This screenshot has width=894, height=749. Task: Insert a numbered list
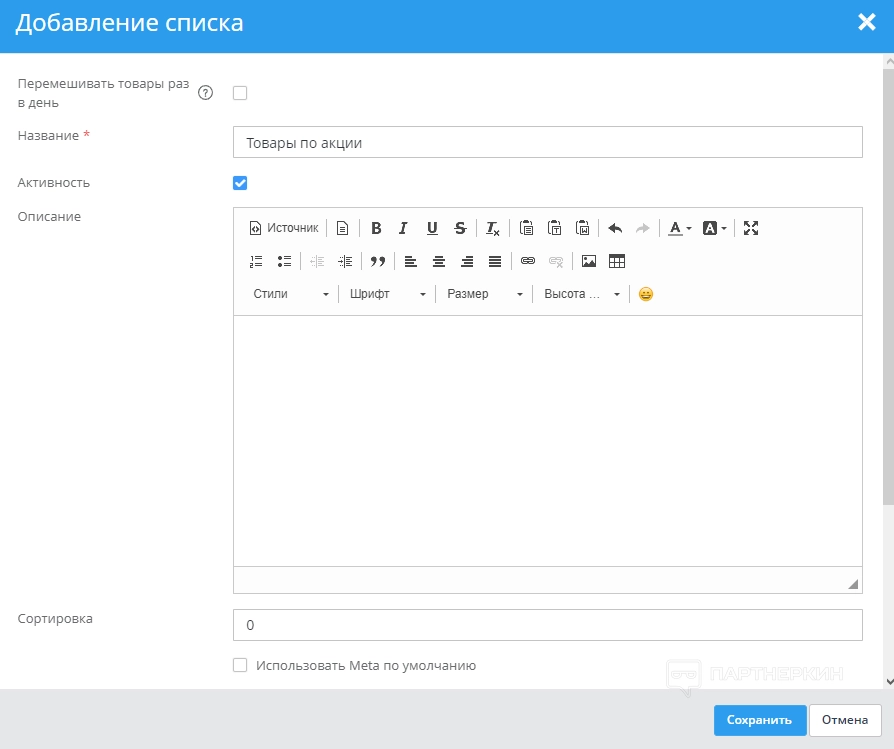pos(256,261)
